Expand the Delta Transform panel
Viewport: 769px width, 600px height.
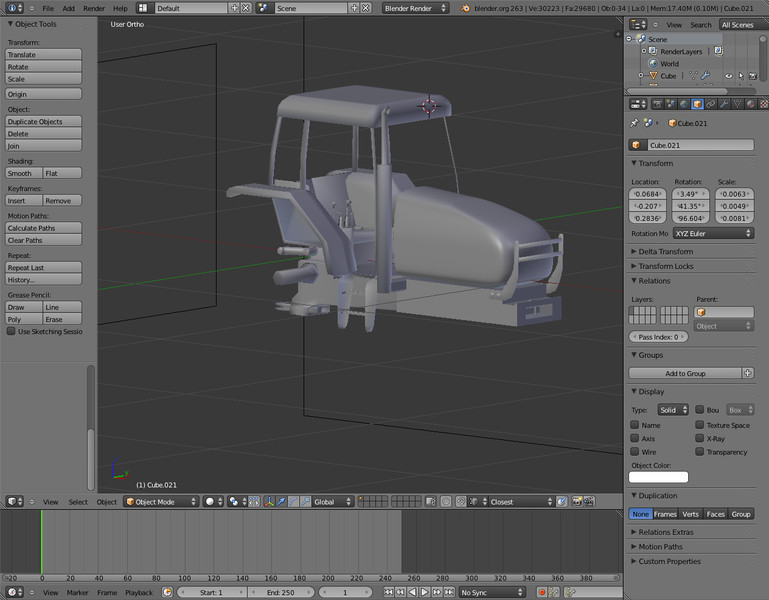(666, 251)
